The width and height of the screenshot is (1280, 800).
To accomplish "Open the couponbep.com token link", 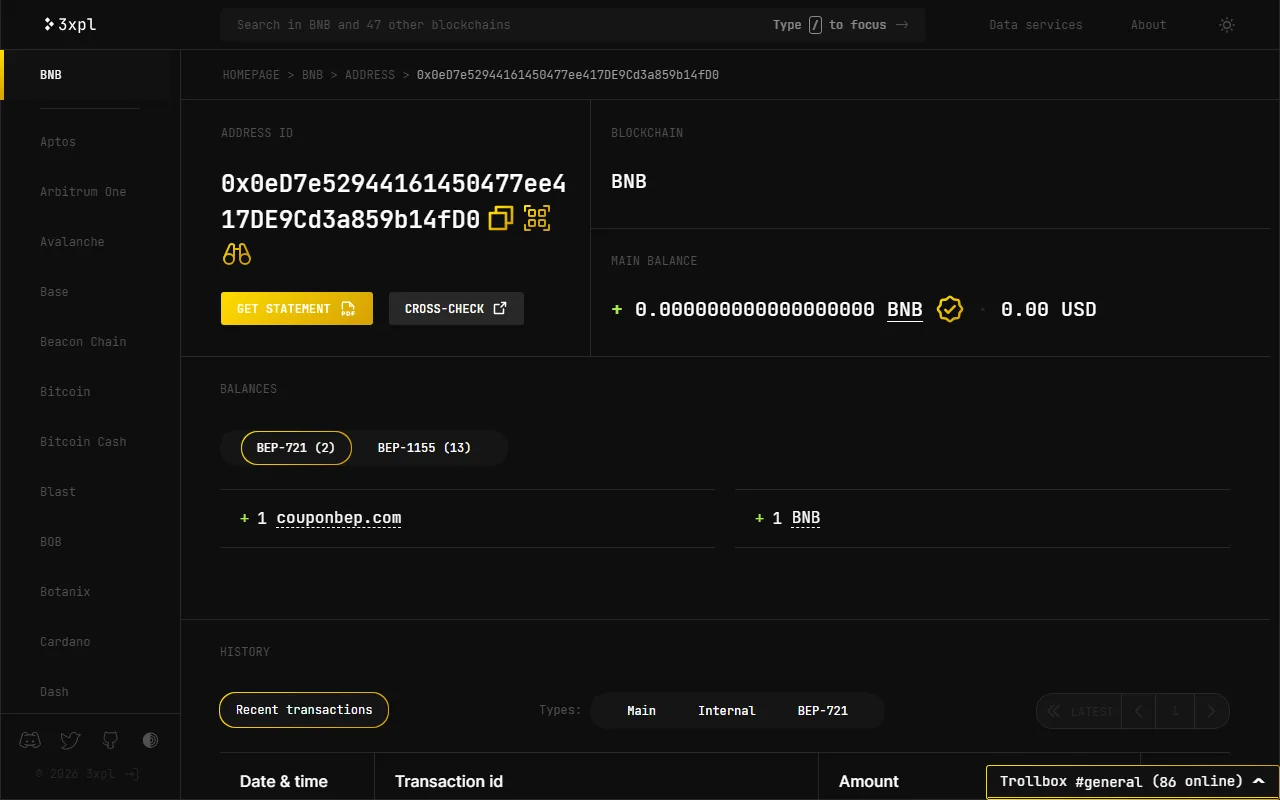I will click(x=339, y=518).
